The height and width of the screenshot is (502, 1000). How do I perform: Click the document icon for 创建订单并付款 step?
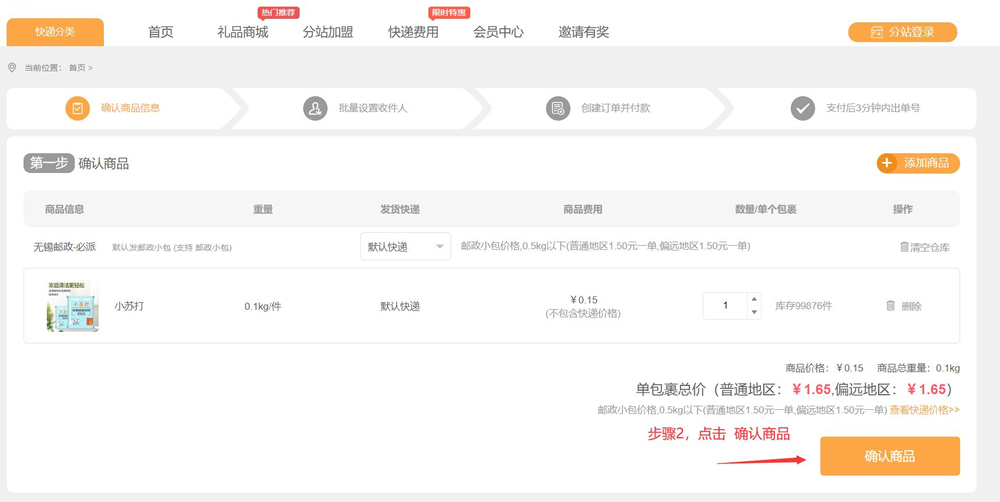(x=558, y=108)
